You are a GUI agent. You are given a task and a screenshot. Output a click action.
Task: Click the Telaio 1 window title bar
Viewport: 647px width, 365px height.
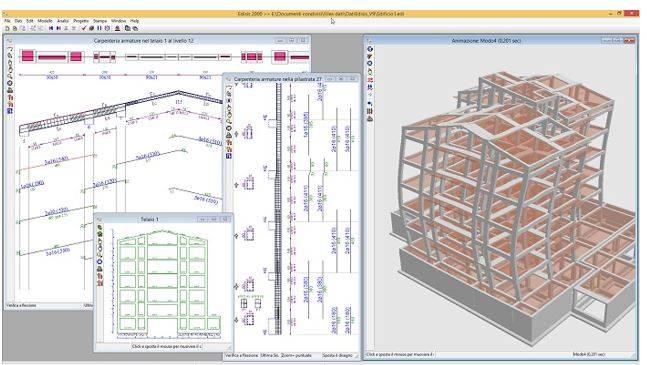tap(149, 219)
